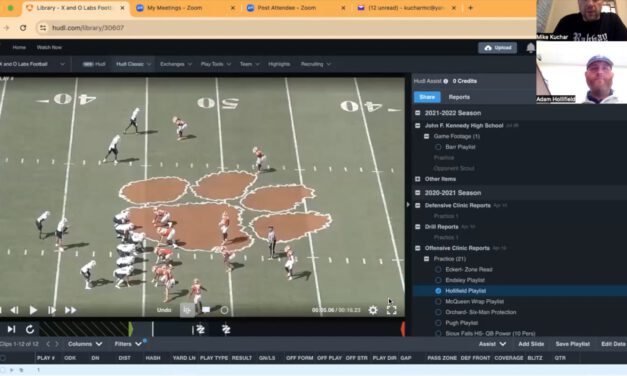The height and width of the screenshot is (376, 627).
Task: Collapse Game Footage (1) folder
Action: [x=427, y=136]
